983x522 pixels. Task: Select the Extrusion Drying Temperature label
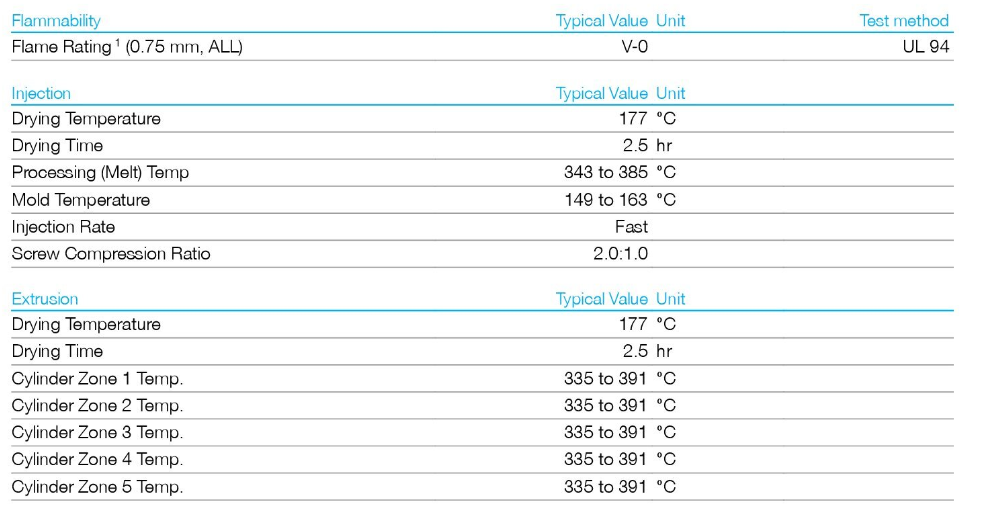point(86,325)
